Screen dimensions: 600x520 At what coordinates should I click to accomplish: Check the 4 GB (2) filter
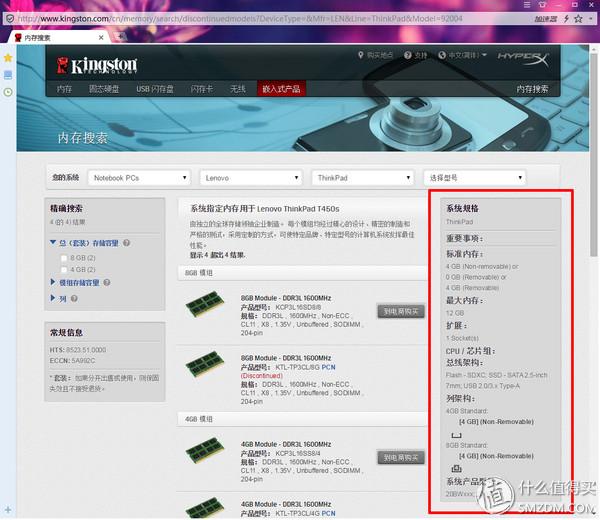[x=64, y=270]
